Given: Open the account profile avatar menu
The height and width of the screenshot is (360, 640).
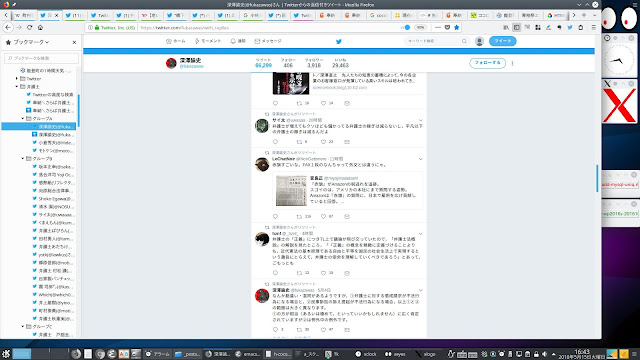Looking at the screenshot, I should click(479, 41).
